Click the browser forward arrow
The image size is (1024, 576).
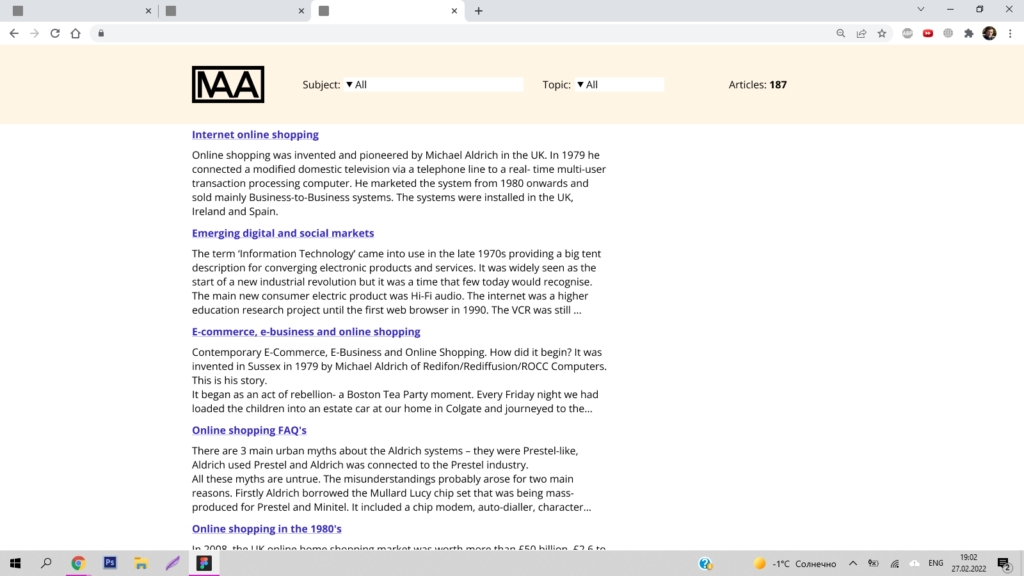pyautogui.click(x=35, y=33)
